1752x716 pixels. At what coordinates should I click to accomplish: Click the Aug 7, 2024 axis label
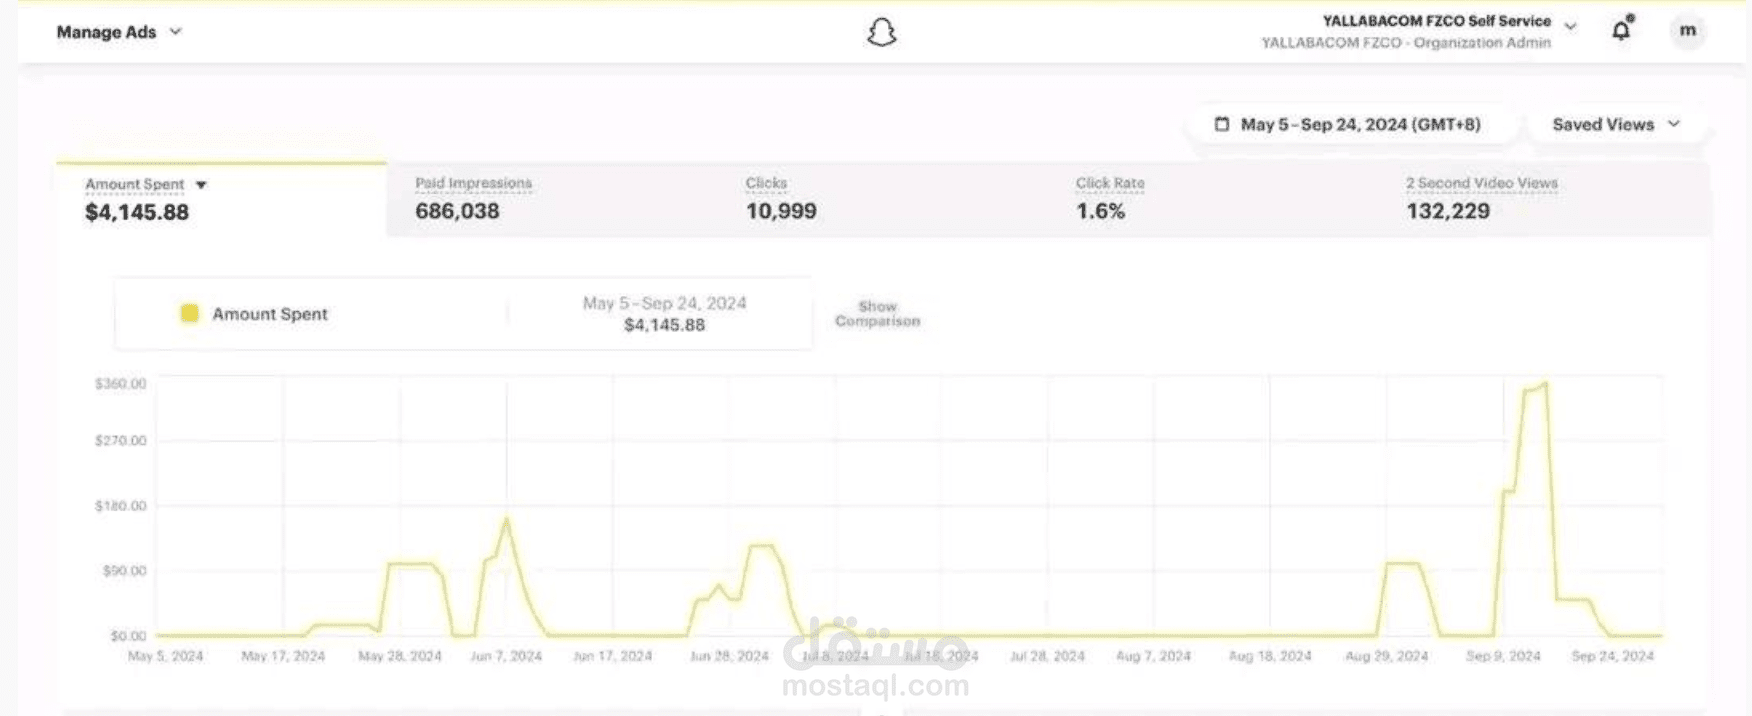pyautogui.click(x=1153, y=656)
